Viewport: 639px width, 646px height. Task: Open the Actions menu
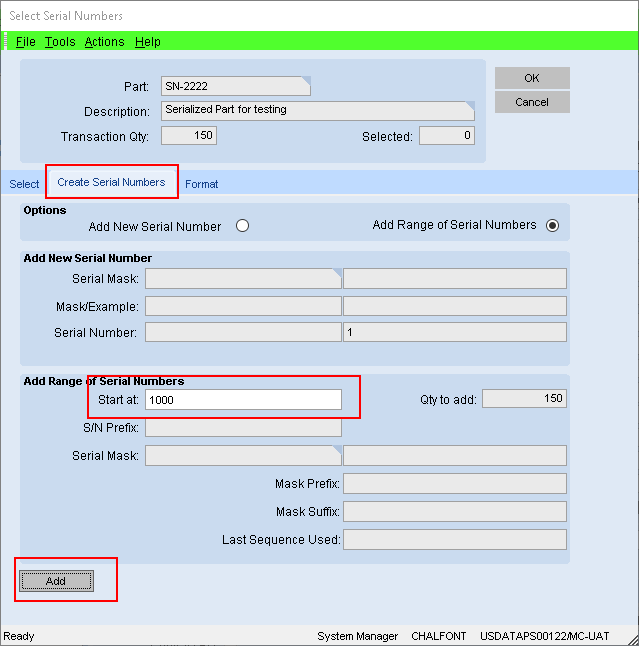point(105,42)
